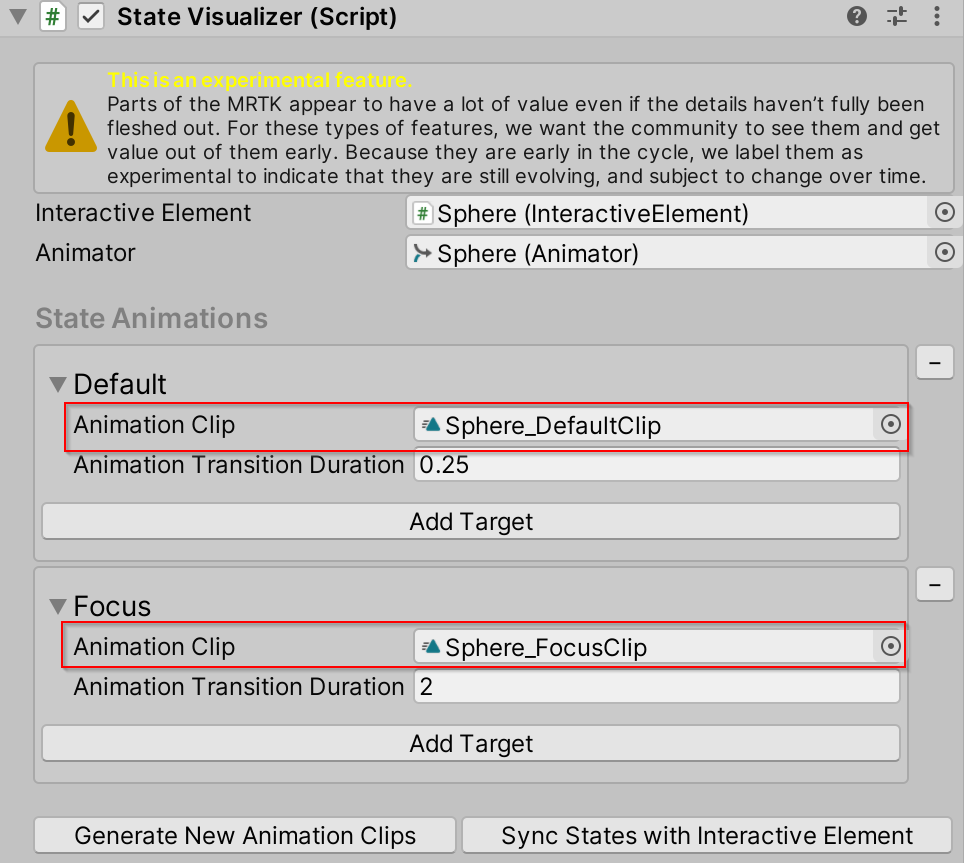Collapse the Focus state foldout

pos(57,605)
